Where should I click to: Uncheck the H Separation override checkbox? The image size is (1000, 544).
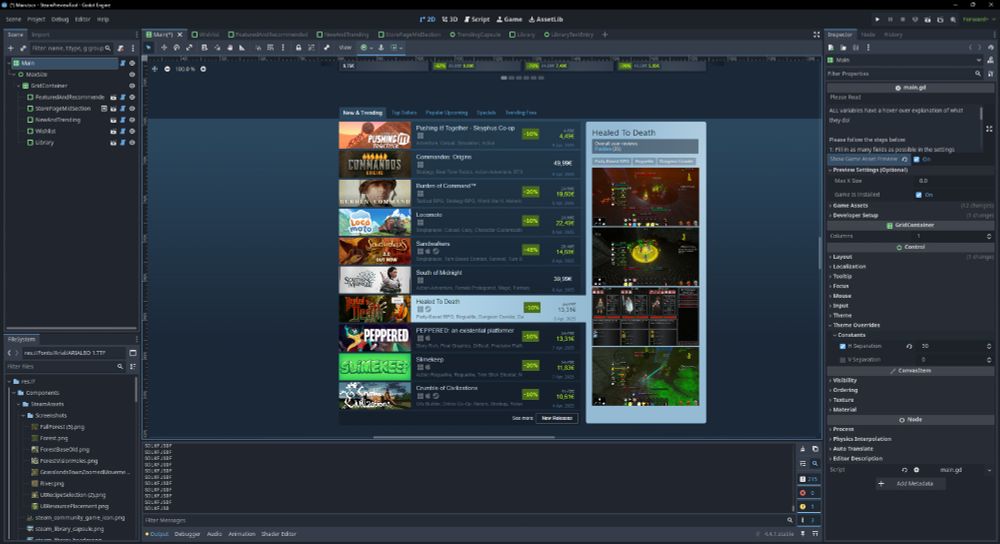(x=842, y=346)
